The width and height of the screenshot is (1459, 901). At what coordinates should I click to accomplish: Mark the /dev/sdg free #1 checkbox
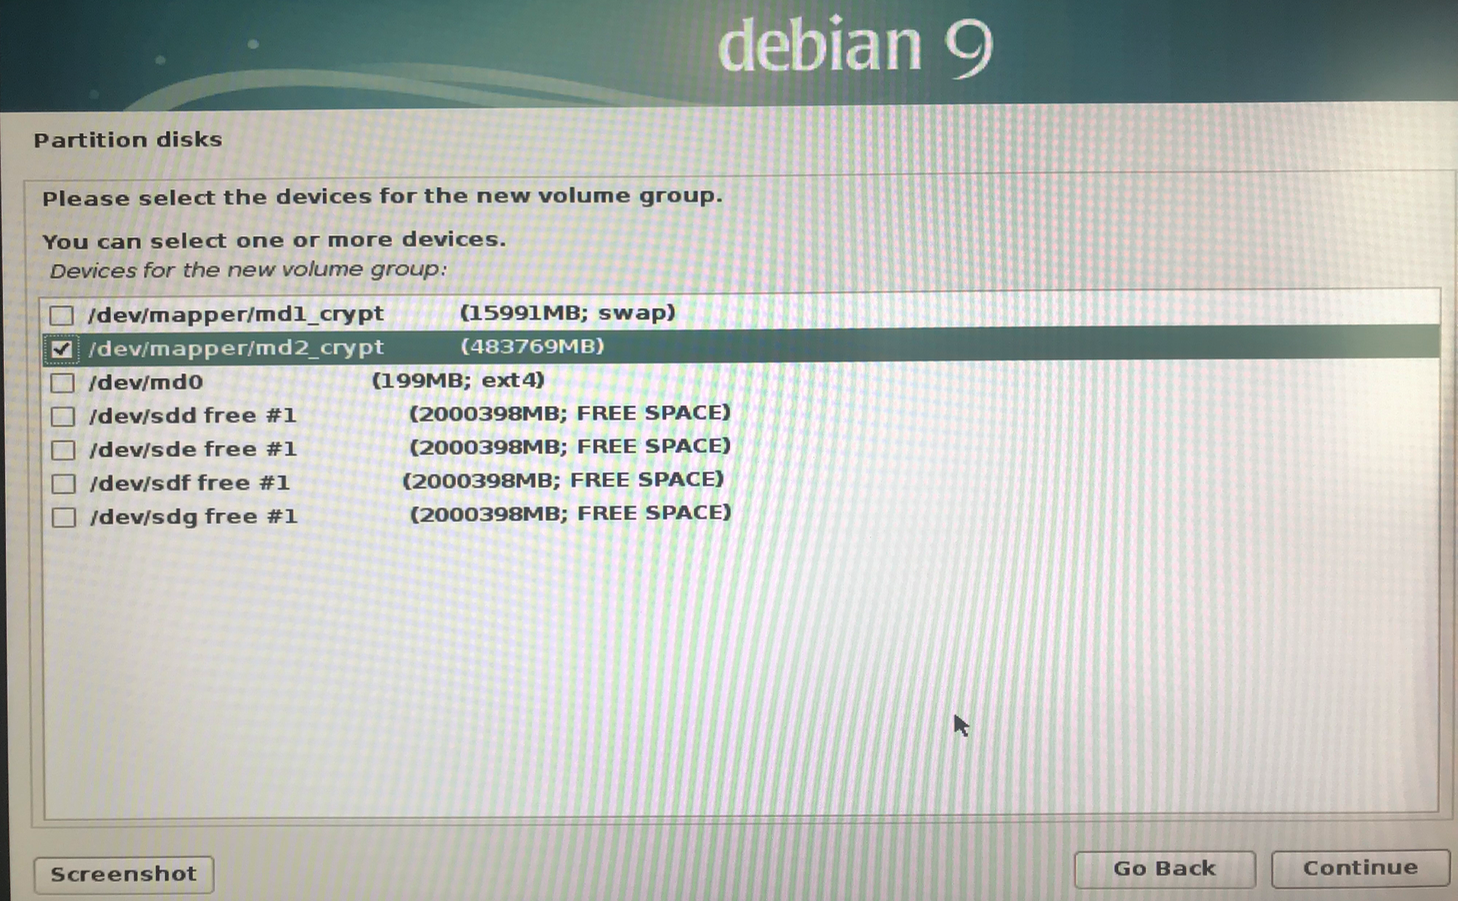(x=63, y=518)
